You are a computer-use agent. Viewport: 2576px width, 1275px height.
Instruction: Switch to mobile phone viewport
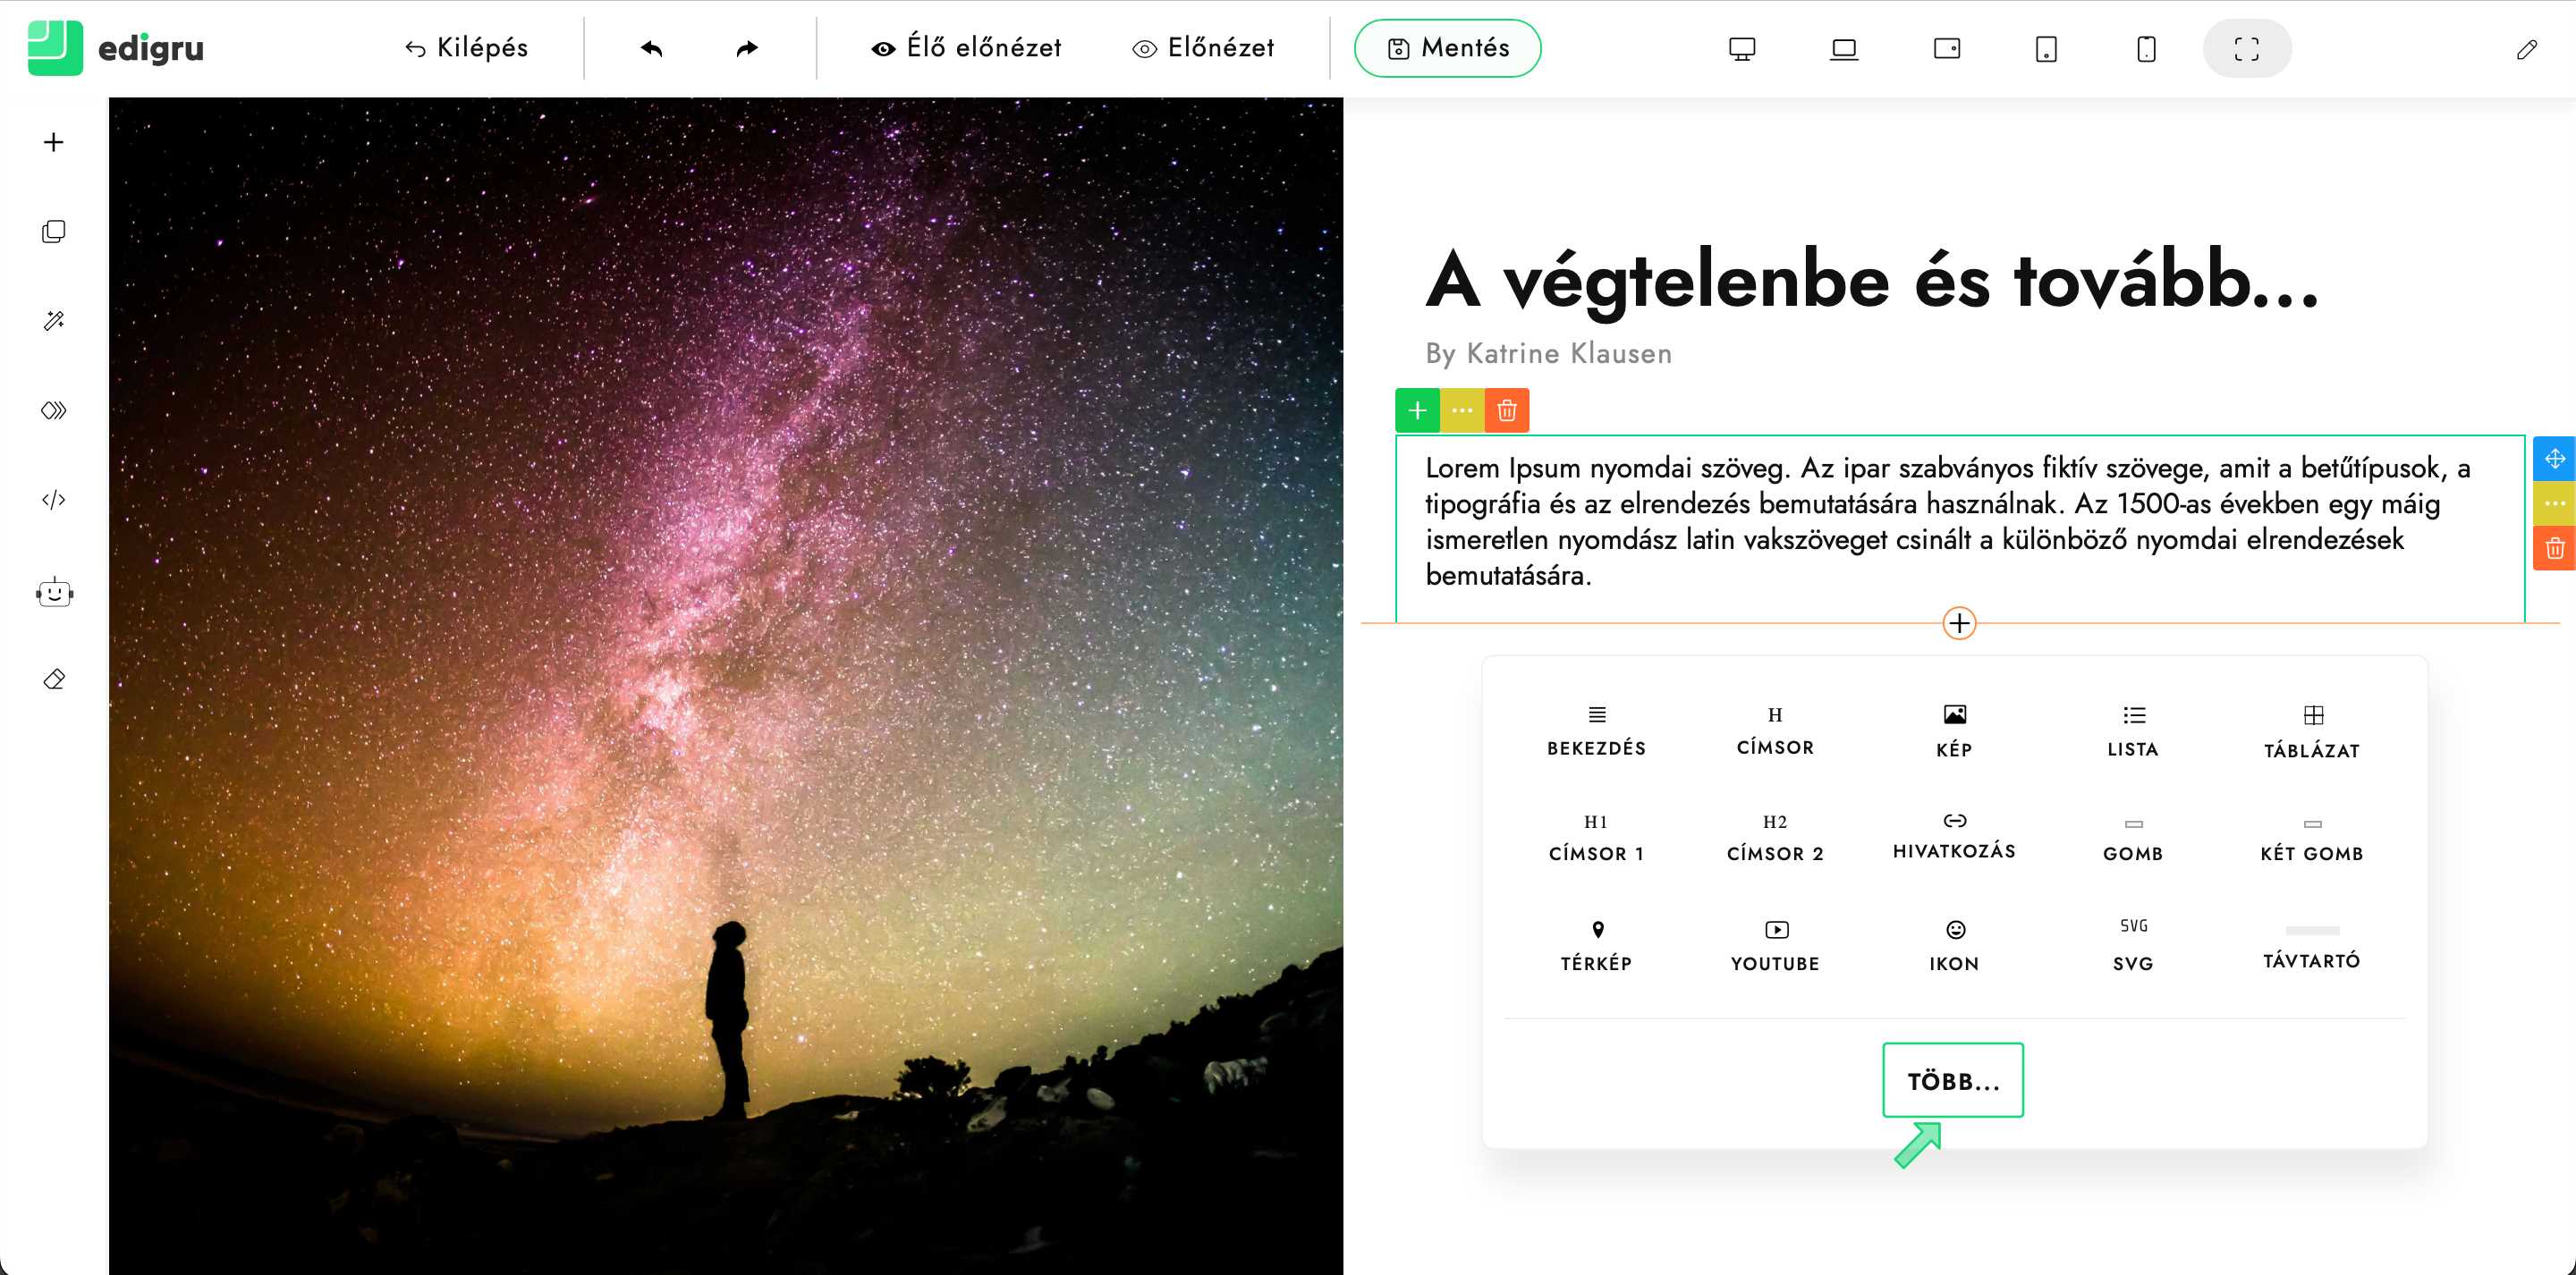[x=2146, y=48]
